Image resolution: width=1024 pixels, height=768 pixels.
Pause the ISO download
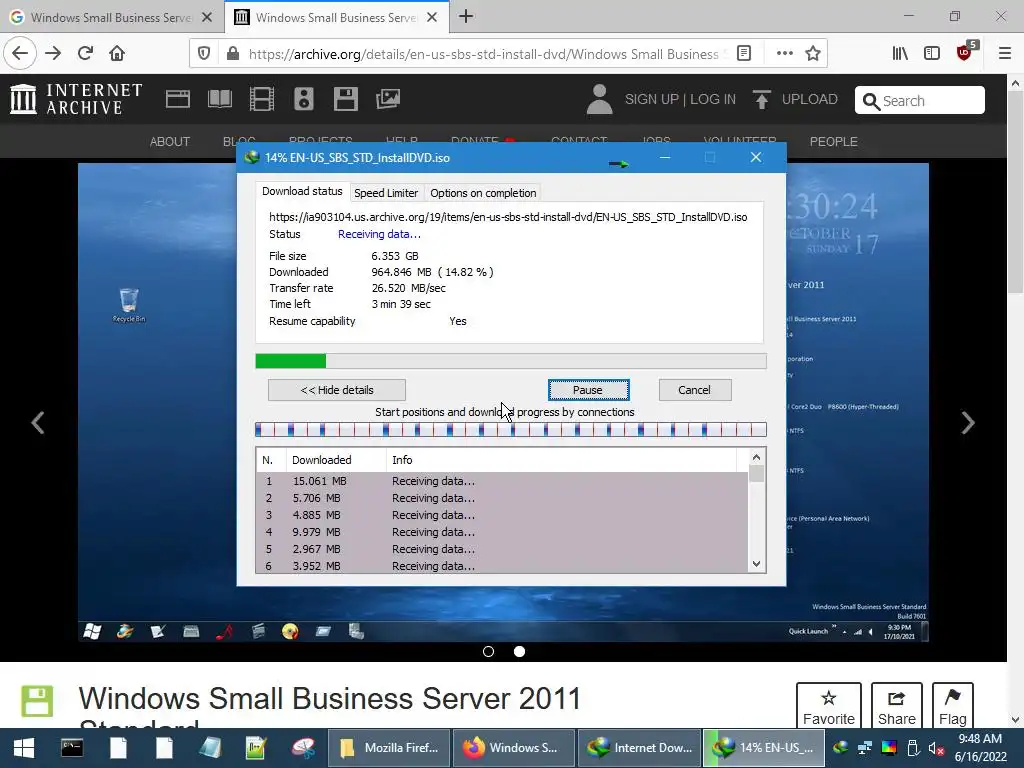pyautogui.click(x=588, y=390)
